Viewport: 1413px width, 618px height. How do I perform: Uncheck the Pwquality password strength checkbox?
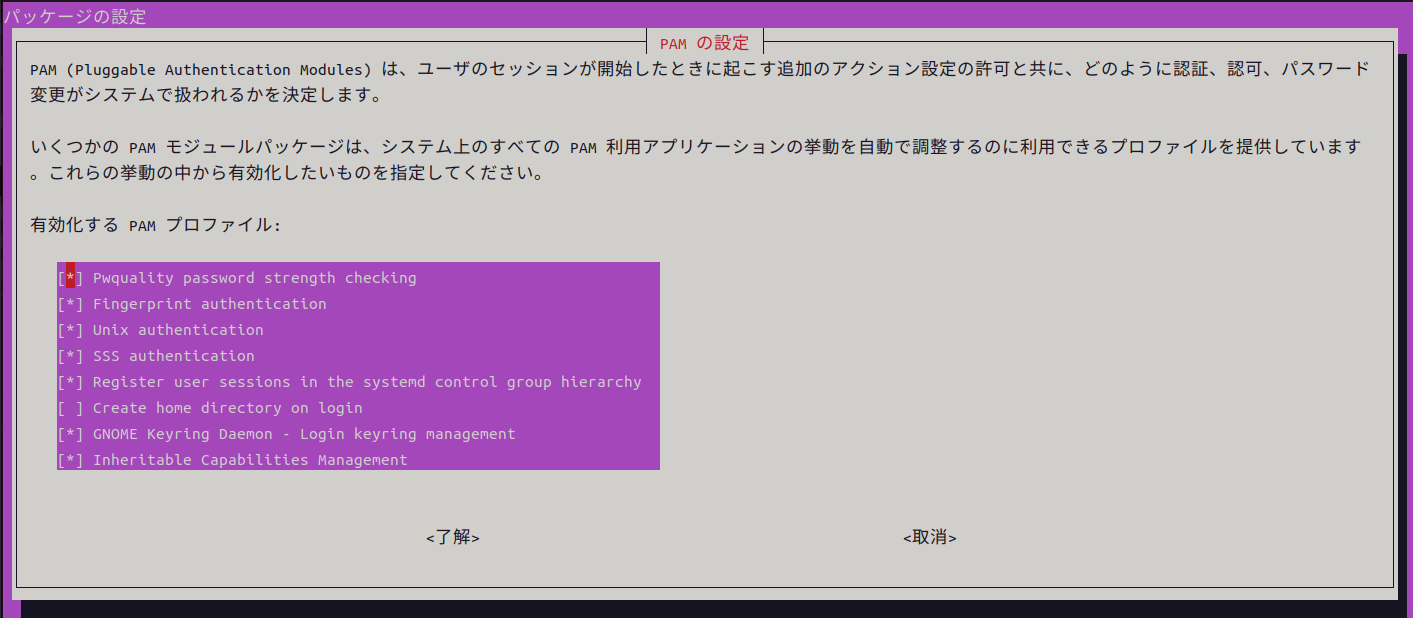[70, 278]
